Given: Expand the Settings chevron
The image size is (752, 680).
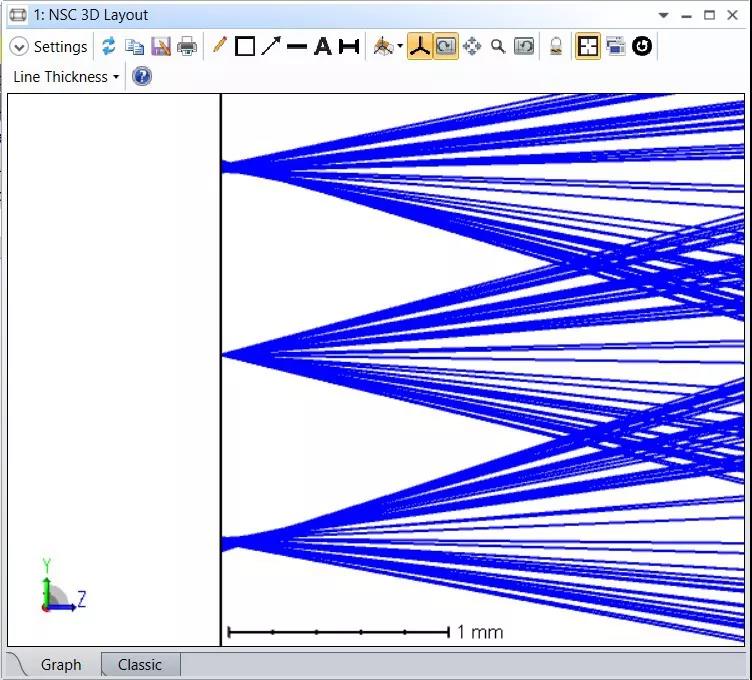Looking at the screenshot, I should (x=18, y=47).
